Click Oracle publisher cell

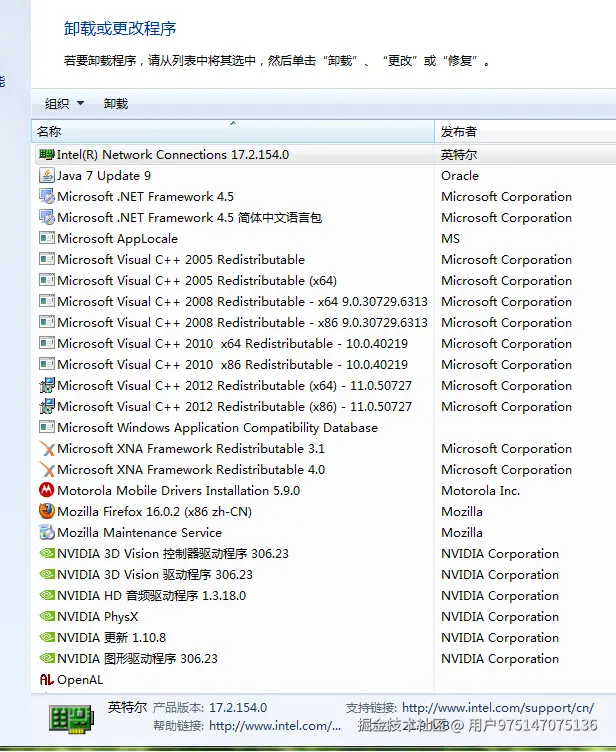[460, 176]
